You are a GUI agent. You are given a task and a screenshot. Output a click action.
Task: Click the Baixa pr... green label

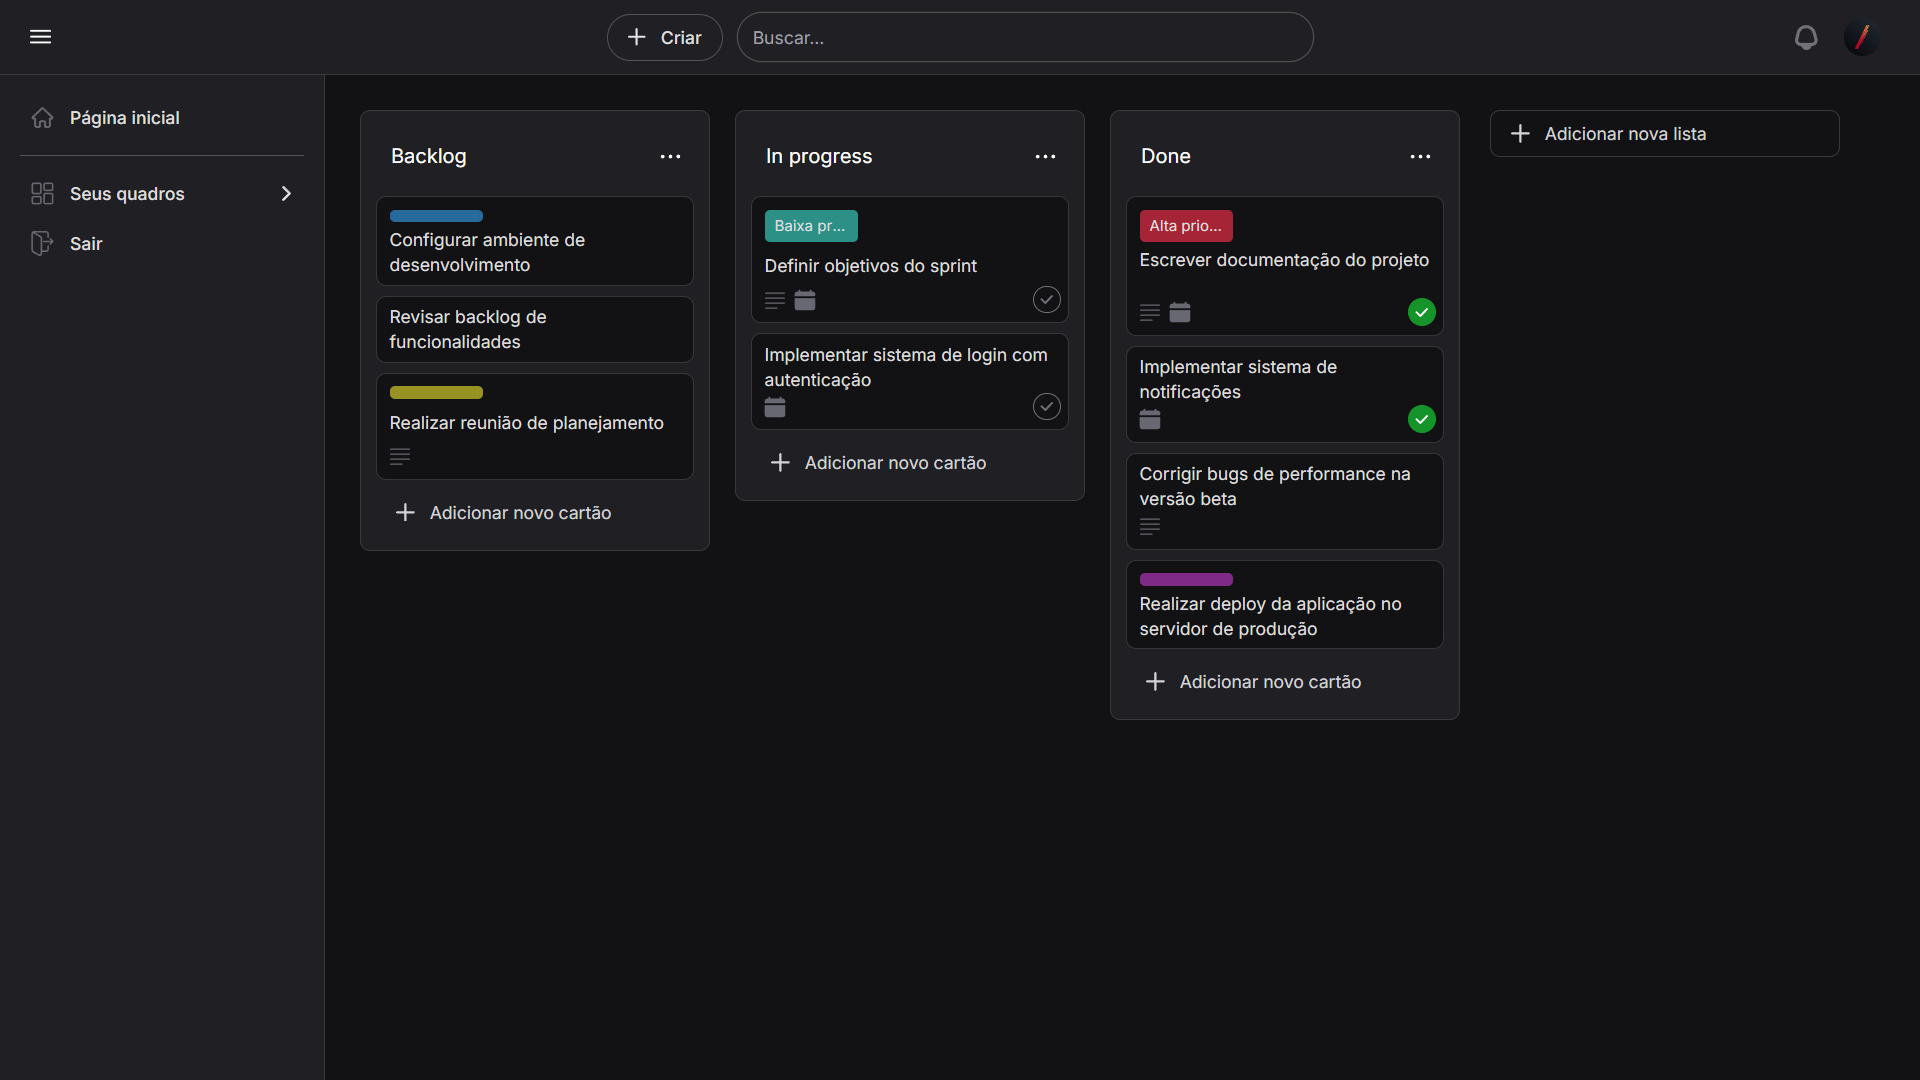coord(811,226)
